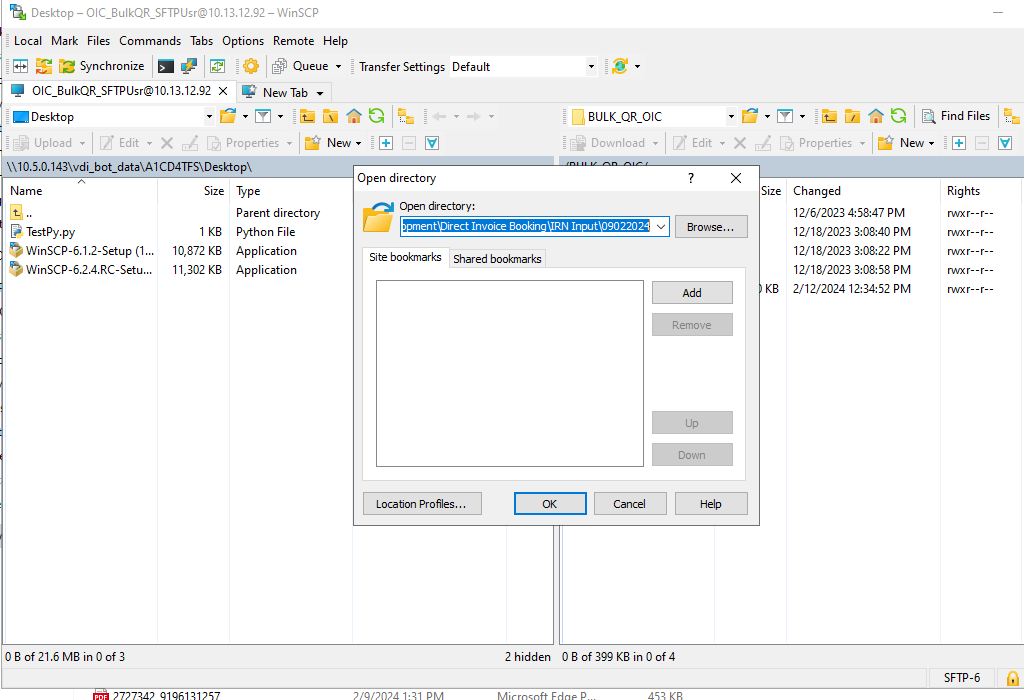Expand the New Tab dropdown arrow
1024x700 pixels.
tap(320, 93)
